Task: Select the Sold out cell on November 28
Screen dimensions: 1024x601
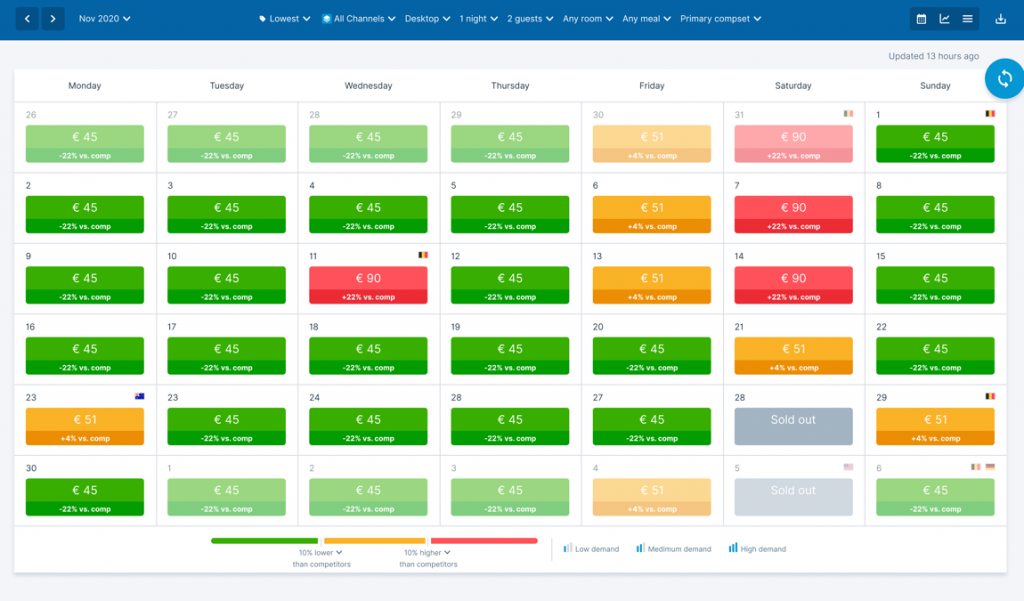Action: 793,425
